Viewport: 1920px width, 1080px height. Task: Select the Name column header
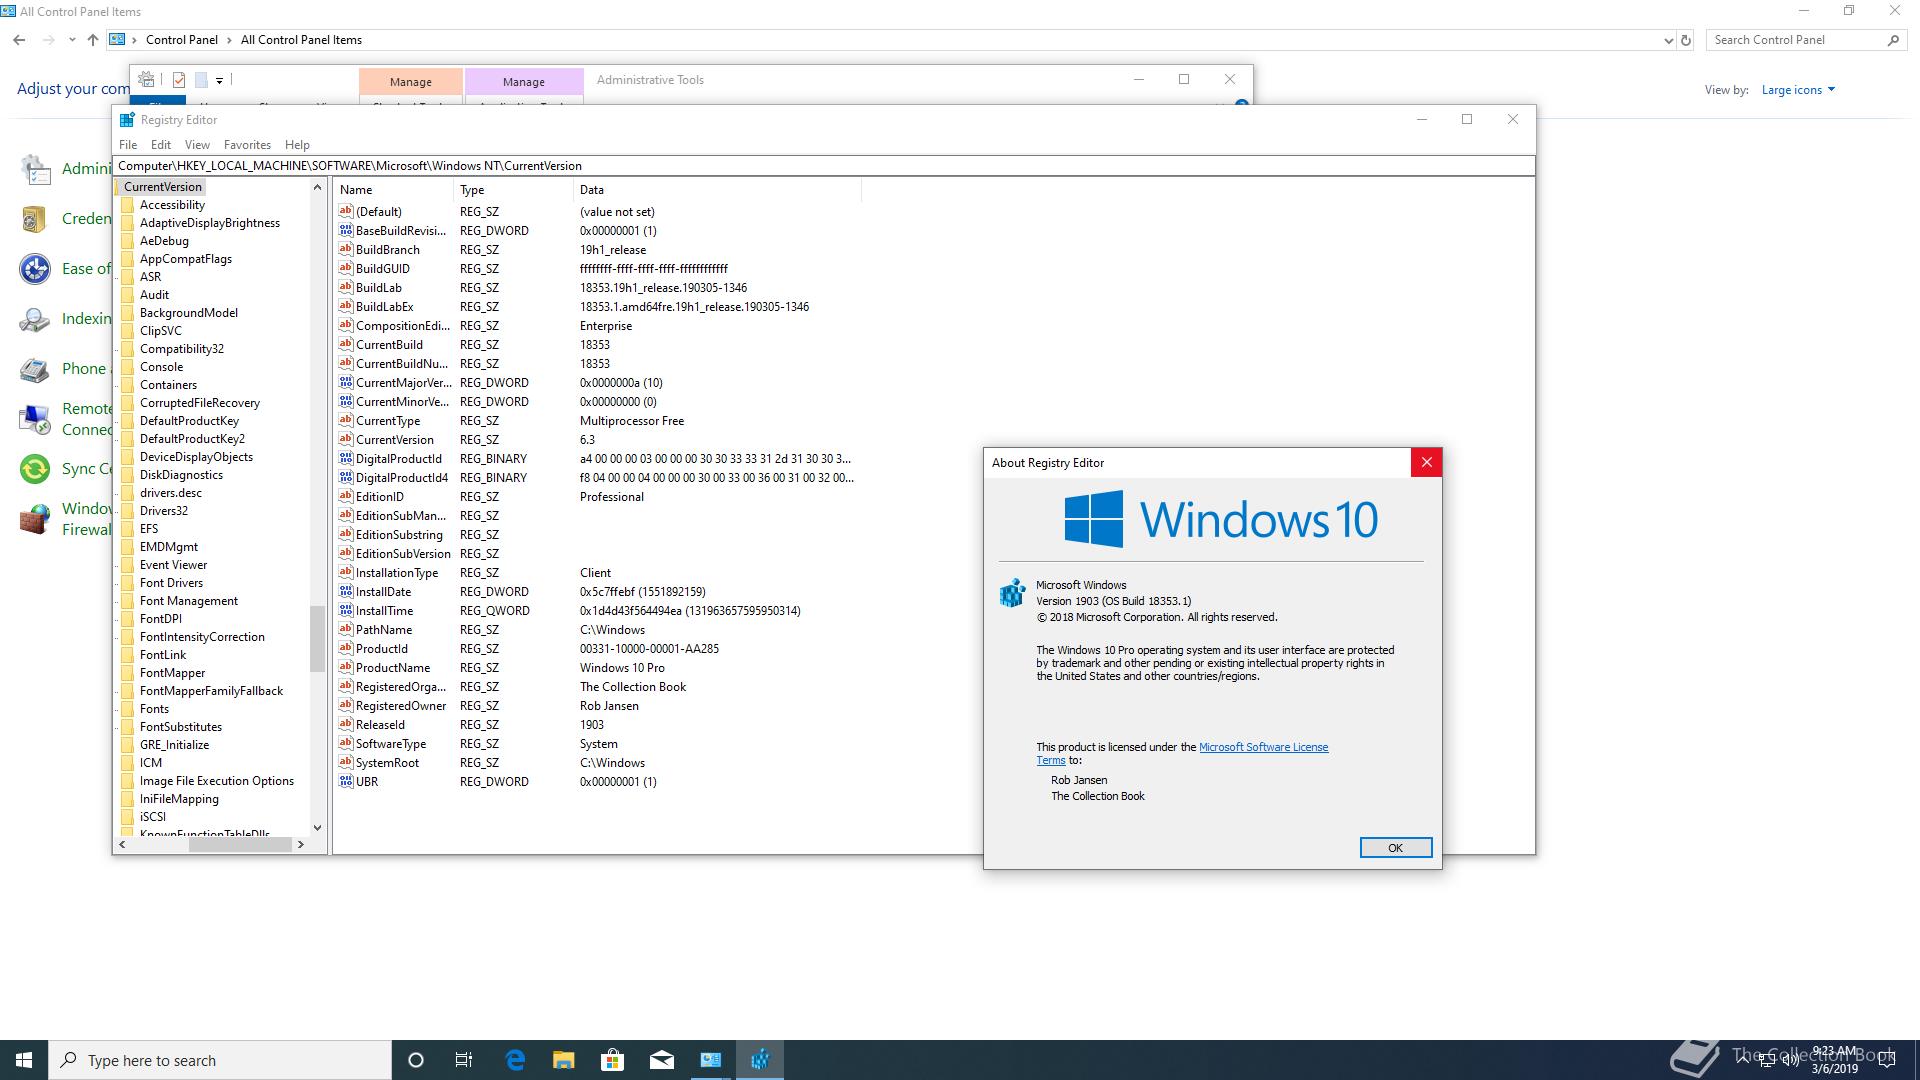click(393, 190)
